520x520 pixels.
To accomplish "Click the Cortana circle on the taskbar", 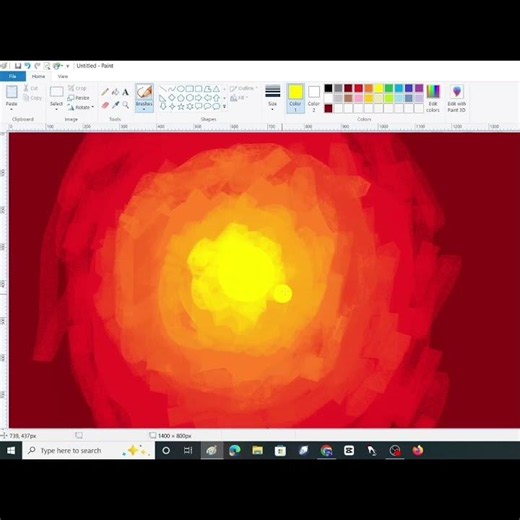I will (166, 451).
